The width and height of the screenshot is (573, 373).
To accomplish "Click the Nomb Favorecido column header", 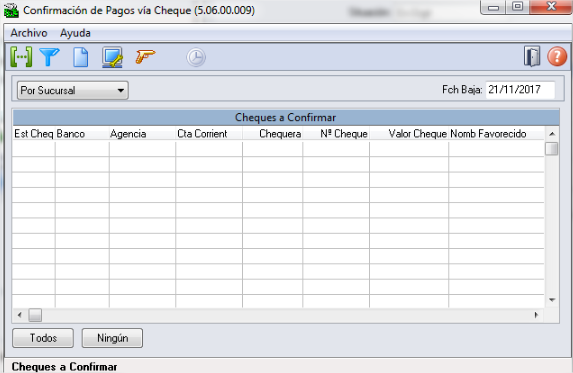I will 496,134.
